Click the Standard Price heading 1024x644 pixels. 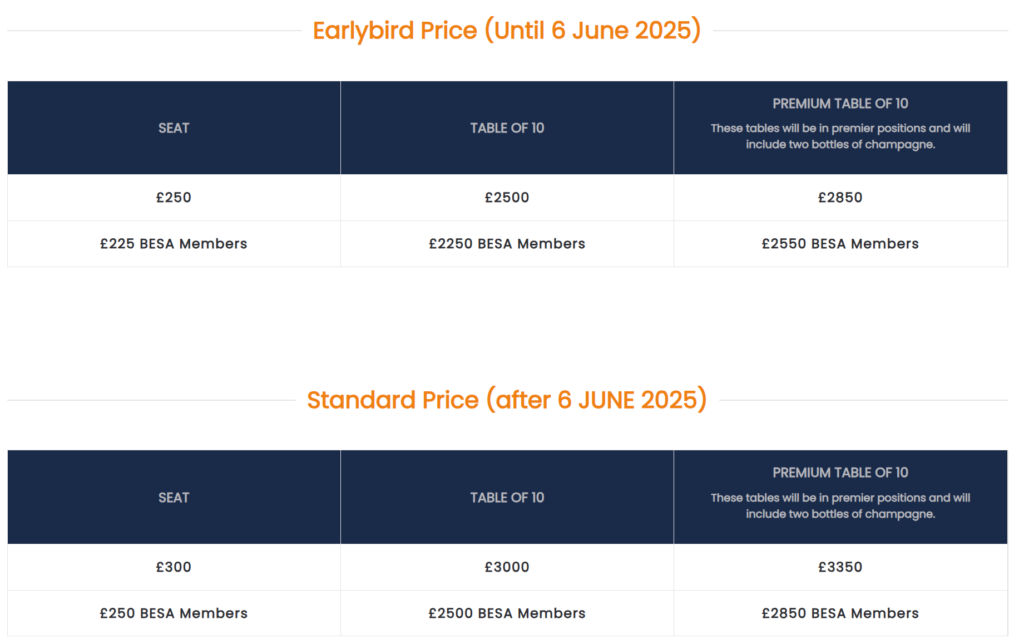click(x=506, y=400)
